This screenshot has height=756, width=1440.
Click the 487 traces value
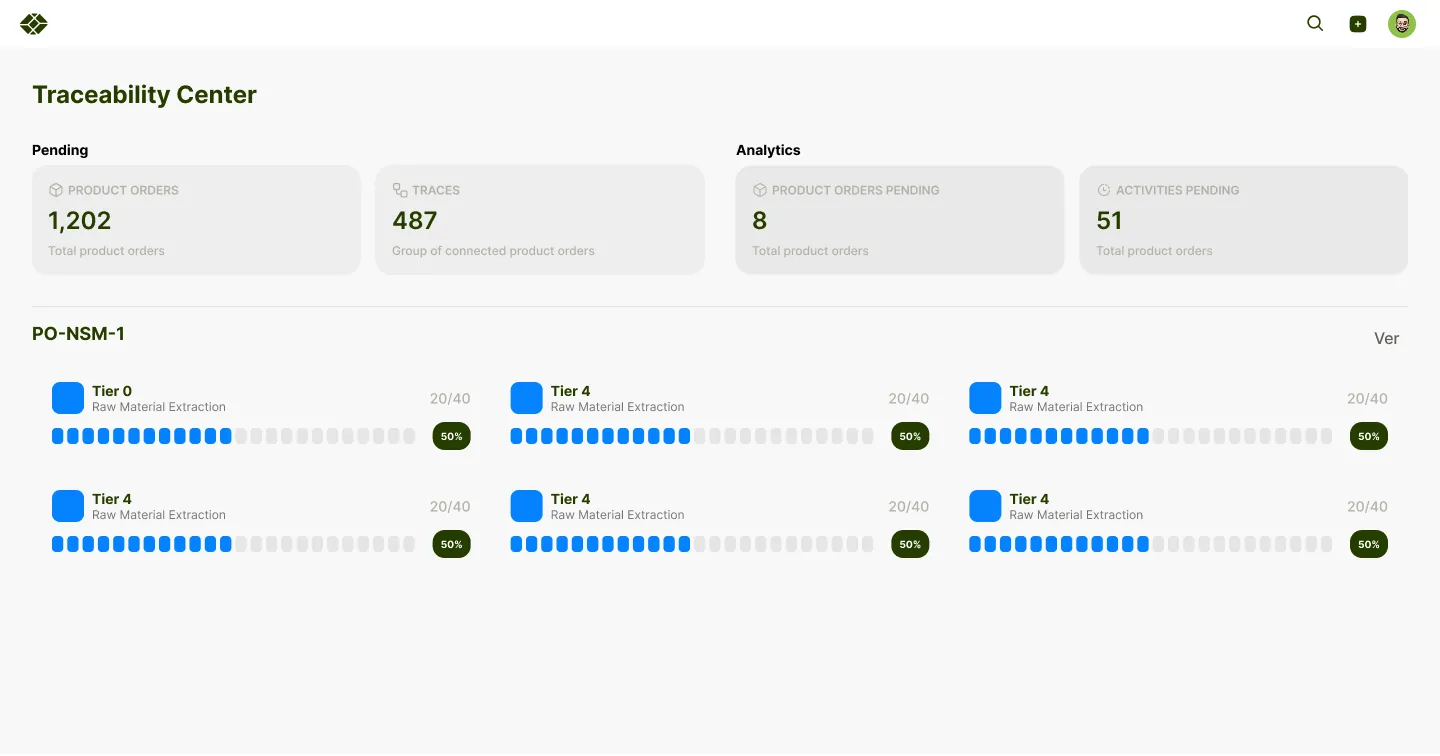tap(415, 220)
